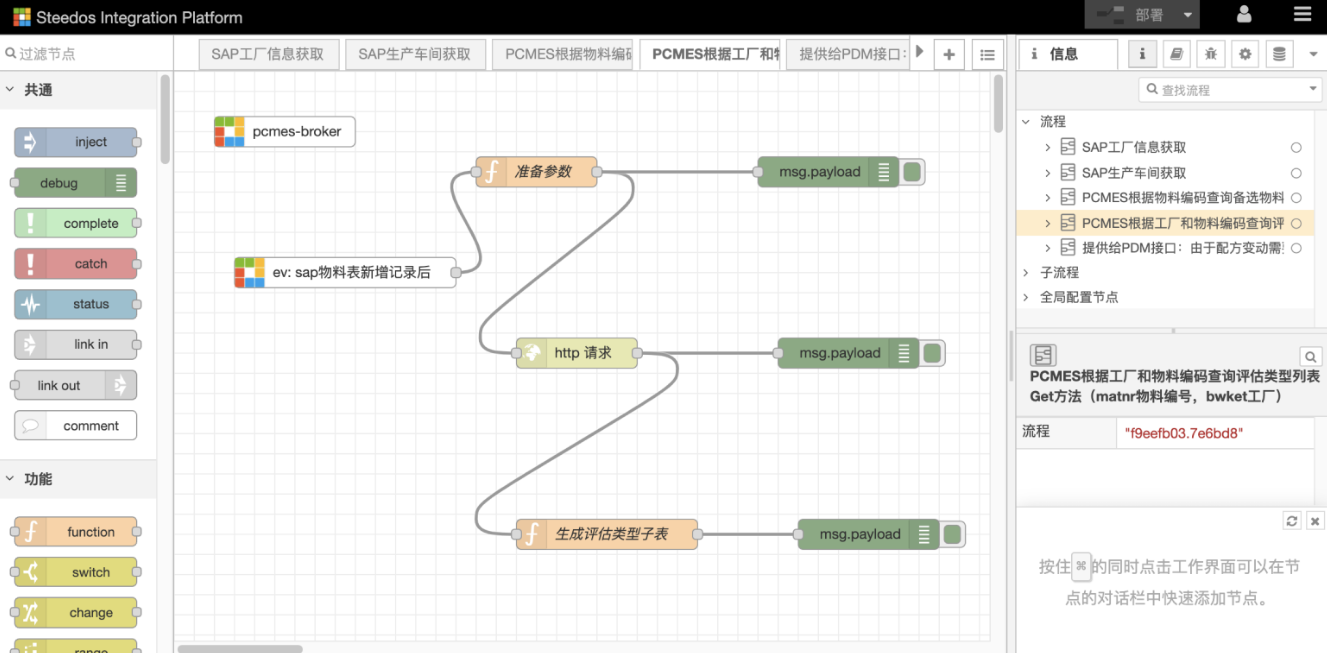Open the context data sidebar tab
The width and height of the screenshot is (1327, 653).
(1279, 54)
